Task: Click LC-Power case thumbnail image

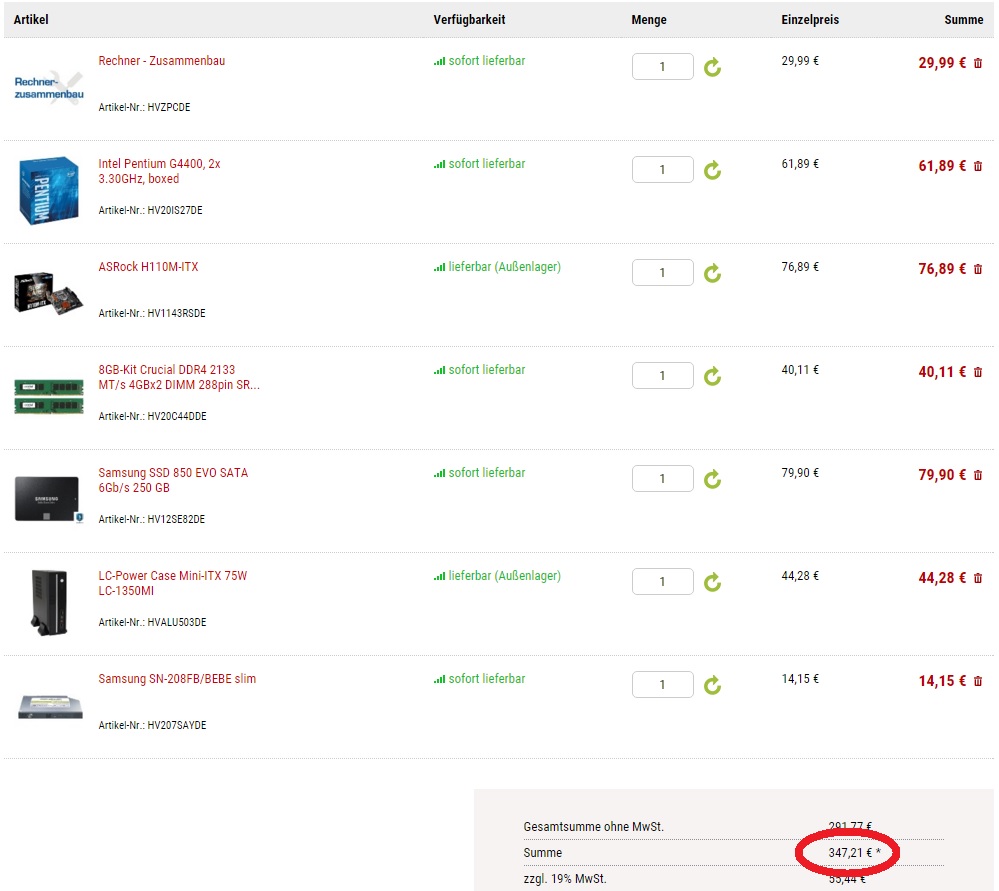Action: point(49,602)
